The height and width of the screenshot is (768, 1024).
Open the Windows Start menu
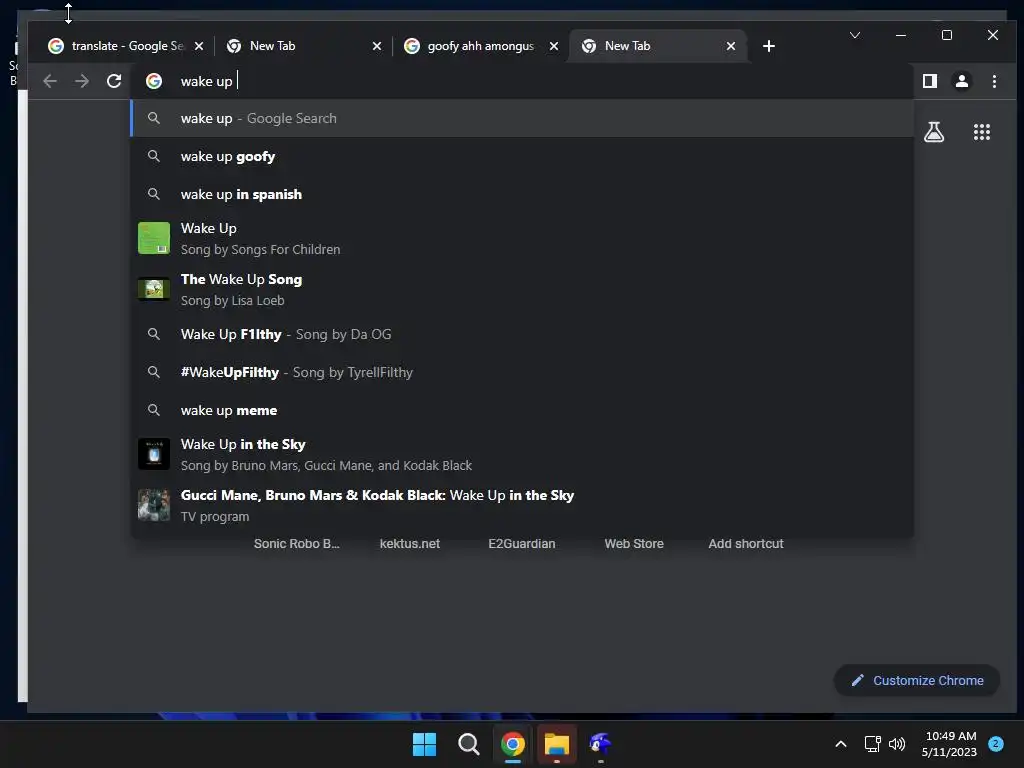tap(424, 744)
